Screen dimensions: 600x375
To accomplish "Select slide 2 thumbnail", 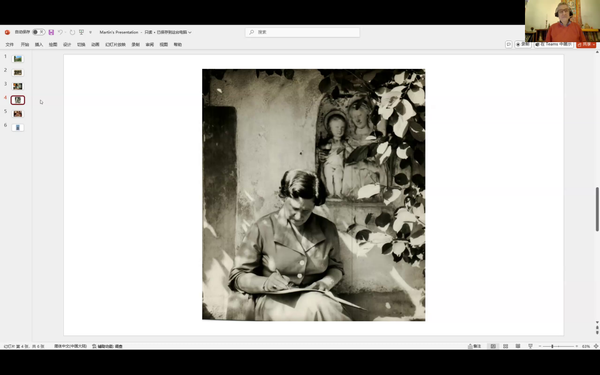I will click(18, 72).
